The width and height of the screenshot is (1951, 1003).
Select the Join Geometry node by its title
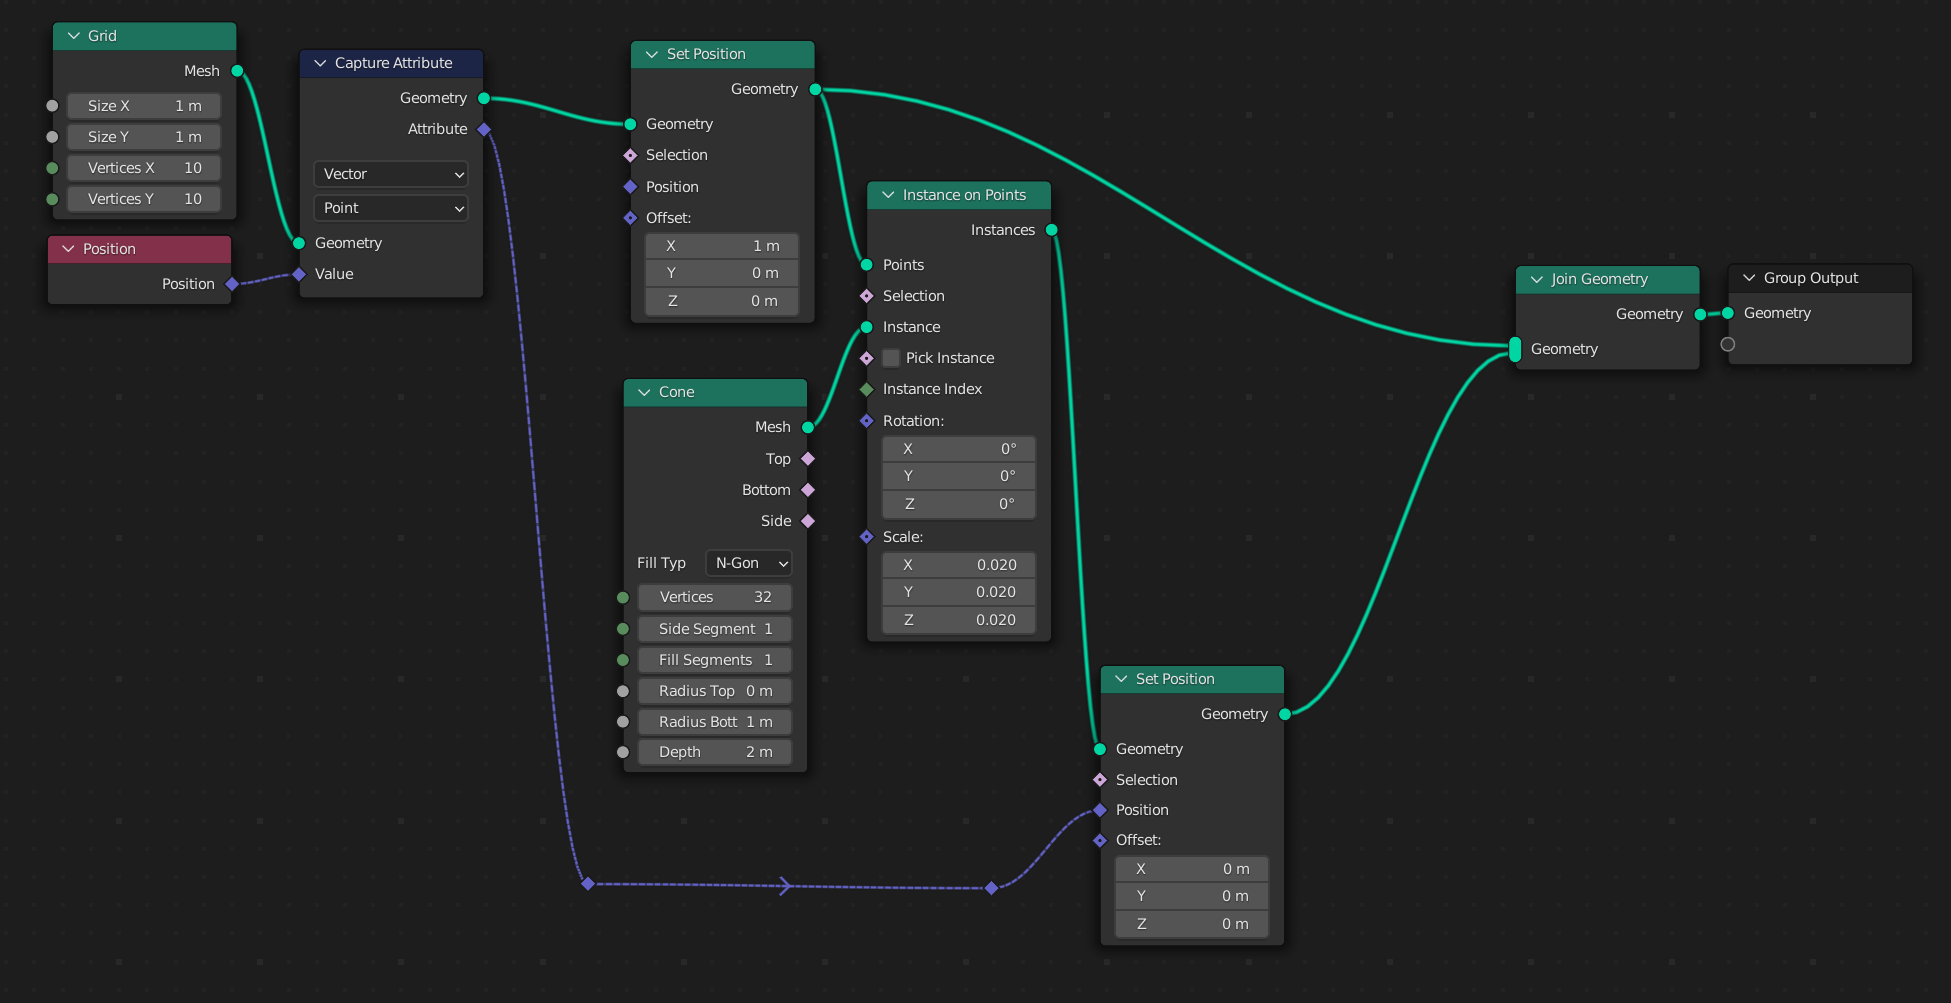click(x=1598, y=279)
